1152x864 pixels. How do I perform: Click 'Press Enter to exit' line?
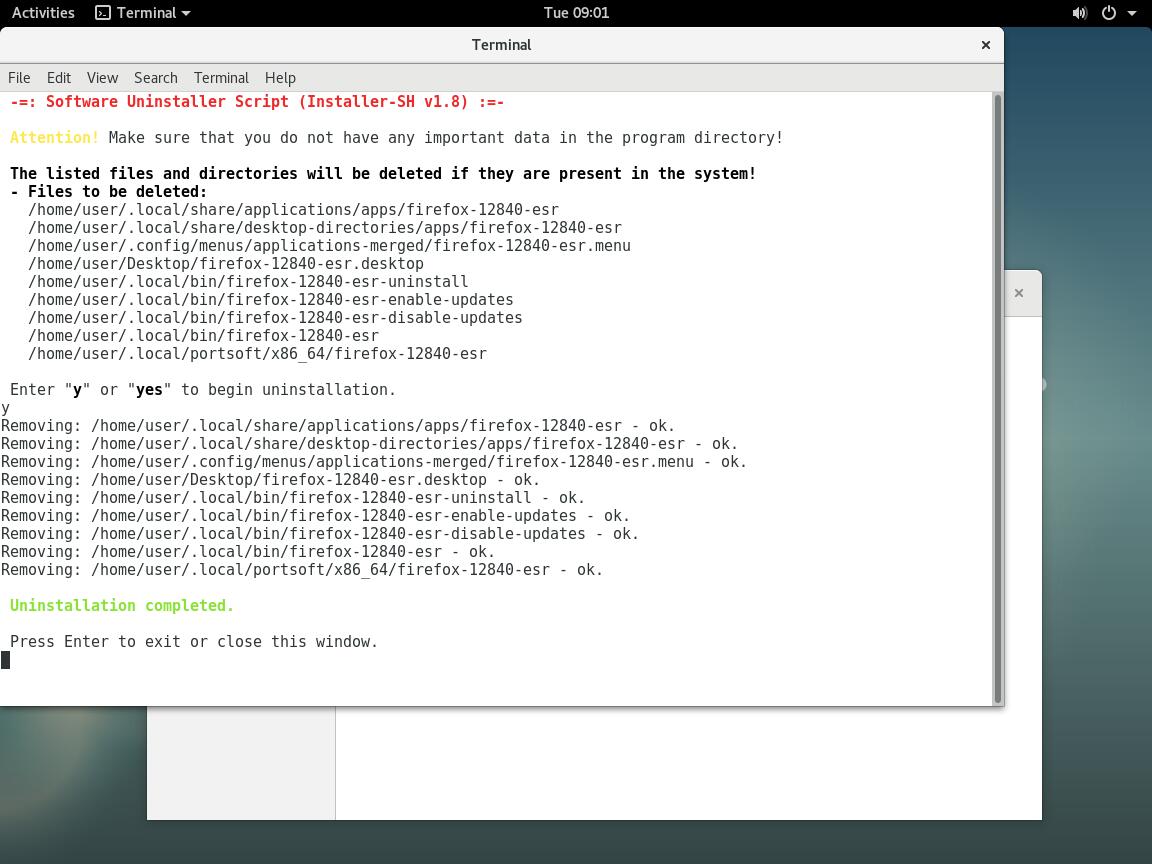(x=194, y=641)
